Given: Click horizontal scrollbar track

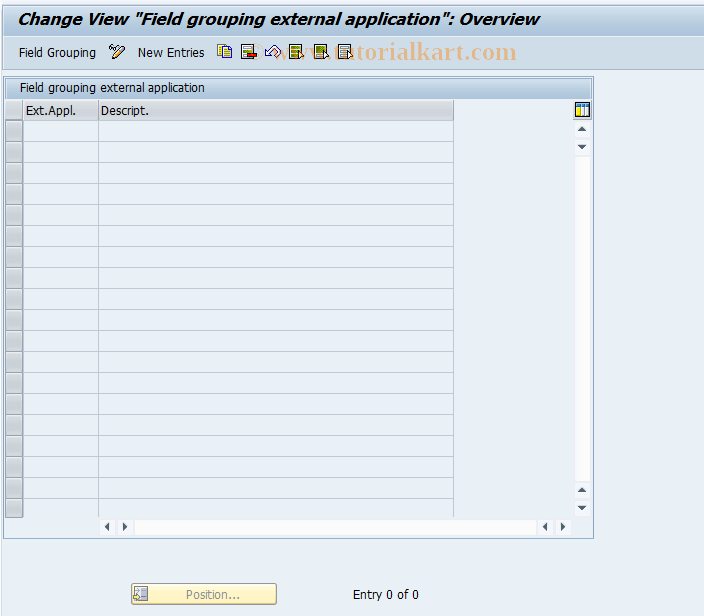Looking at the screenshot, I should [x=335, y=527].
